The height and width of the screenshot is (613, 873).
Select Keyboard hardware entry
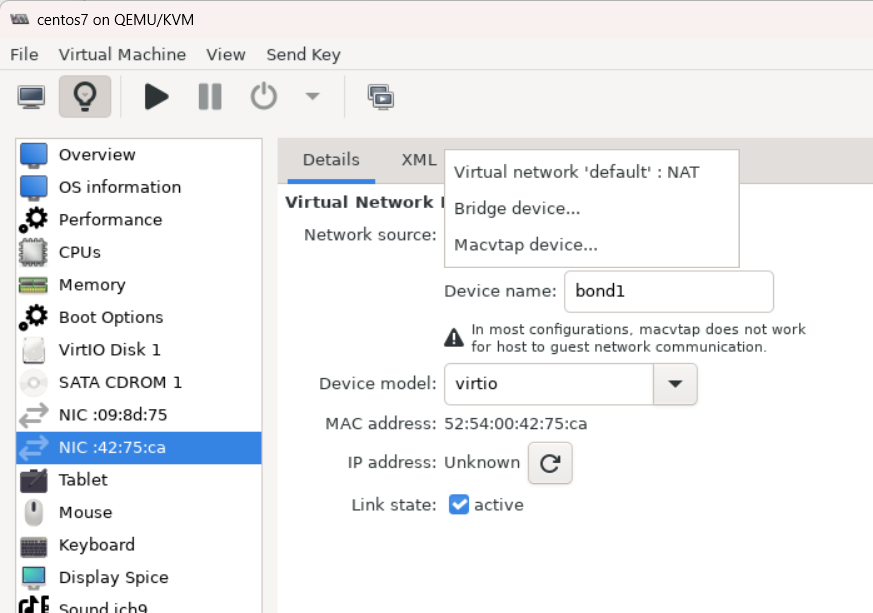[x=139, y=545]
